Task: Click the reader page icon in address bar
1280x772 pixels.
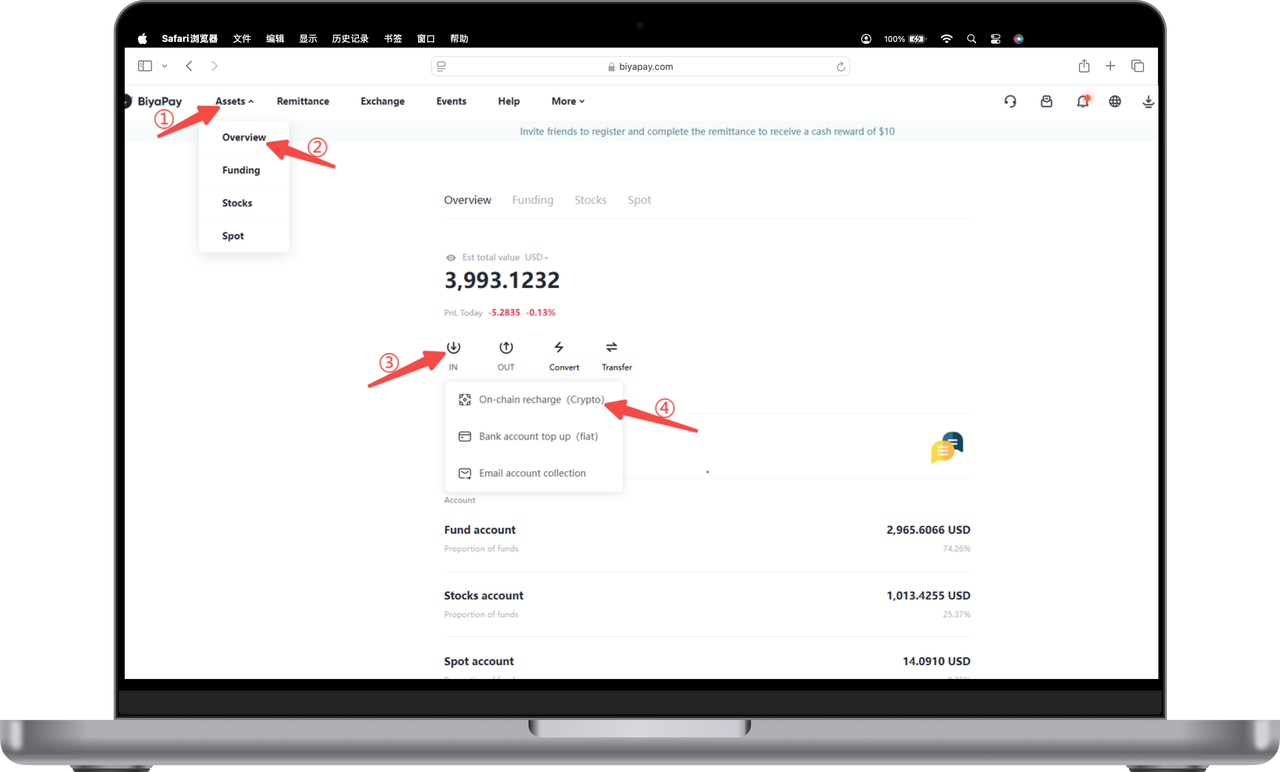Action: point(441,67)
